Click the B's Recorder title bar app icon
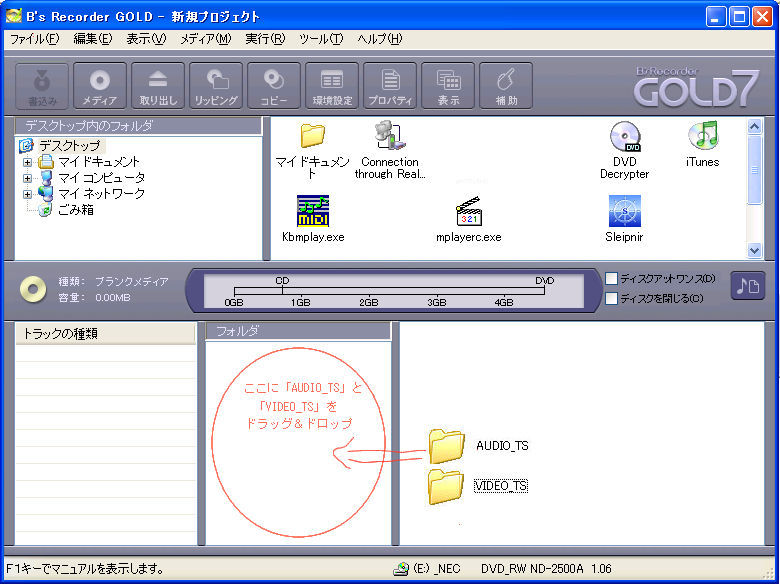Screen dimensions: 780x585 click(x=13, y=16)
